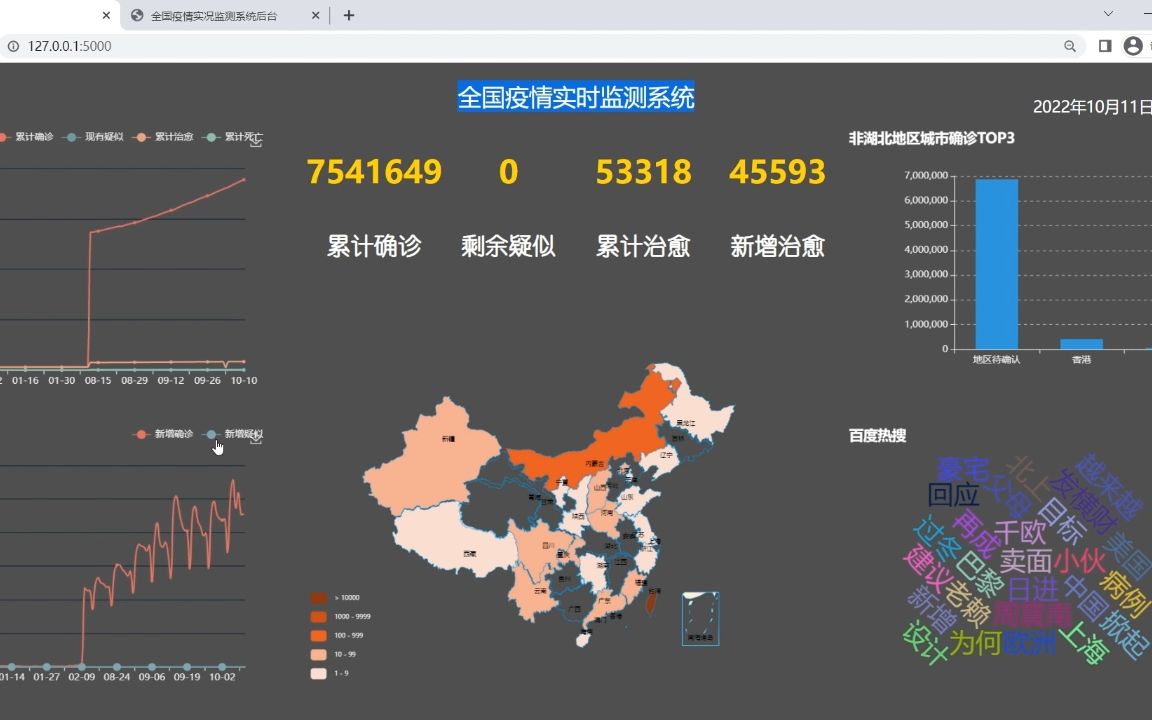
Task: Select the 1000 - 9999 map legend swatch
Action: tap(318, 616)
